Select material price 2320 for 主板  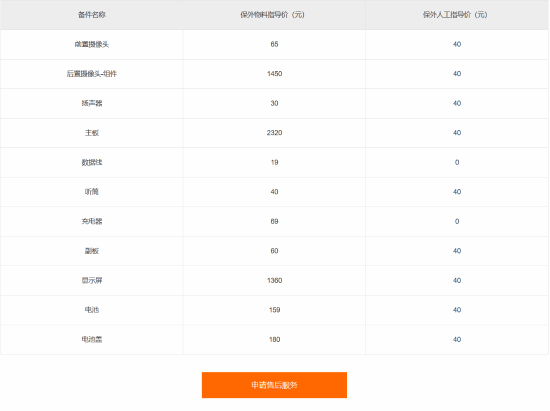[x=274, y=133]
